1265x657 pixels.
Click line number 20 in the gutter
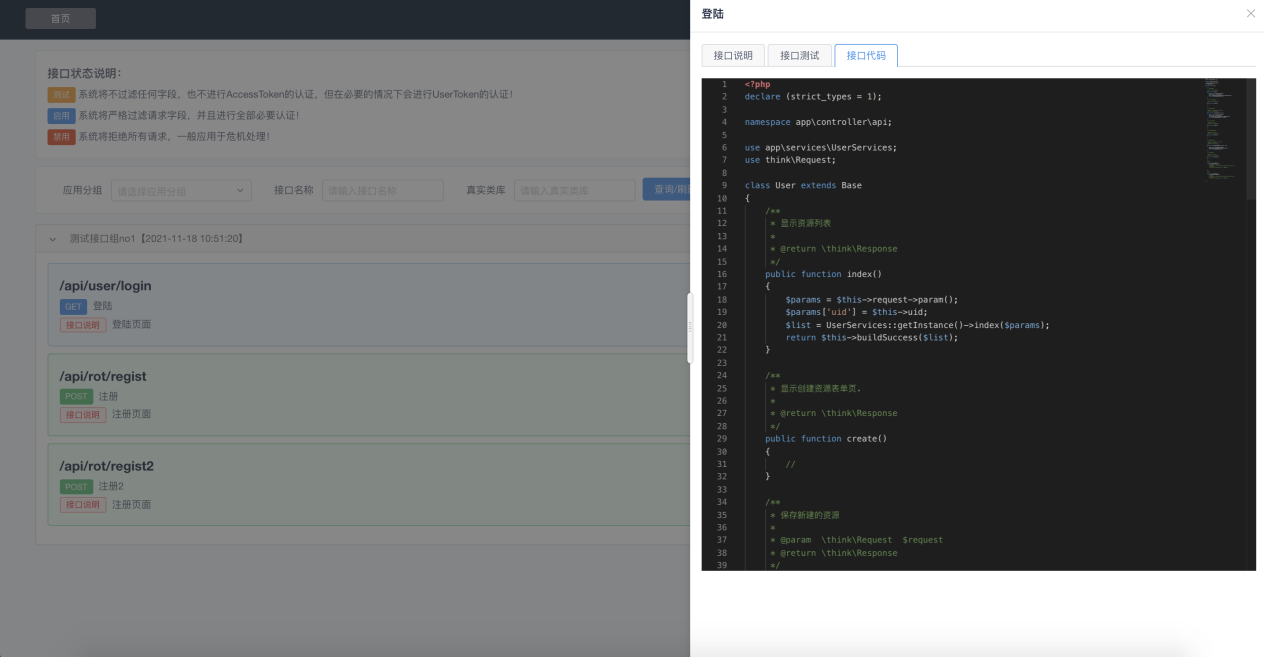pos(722,325)
